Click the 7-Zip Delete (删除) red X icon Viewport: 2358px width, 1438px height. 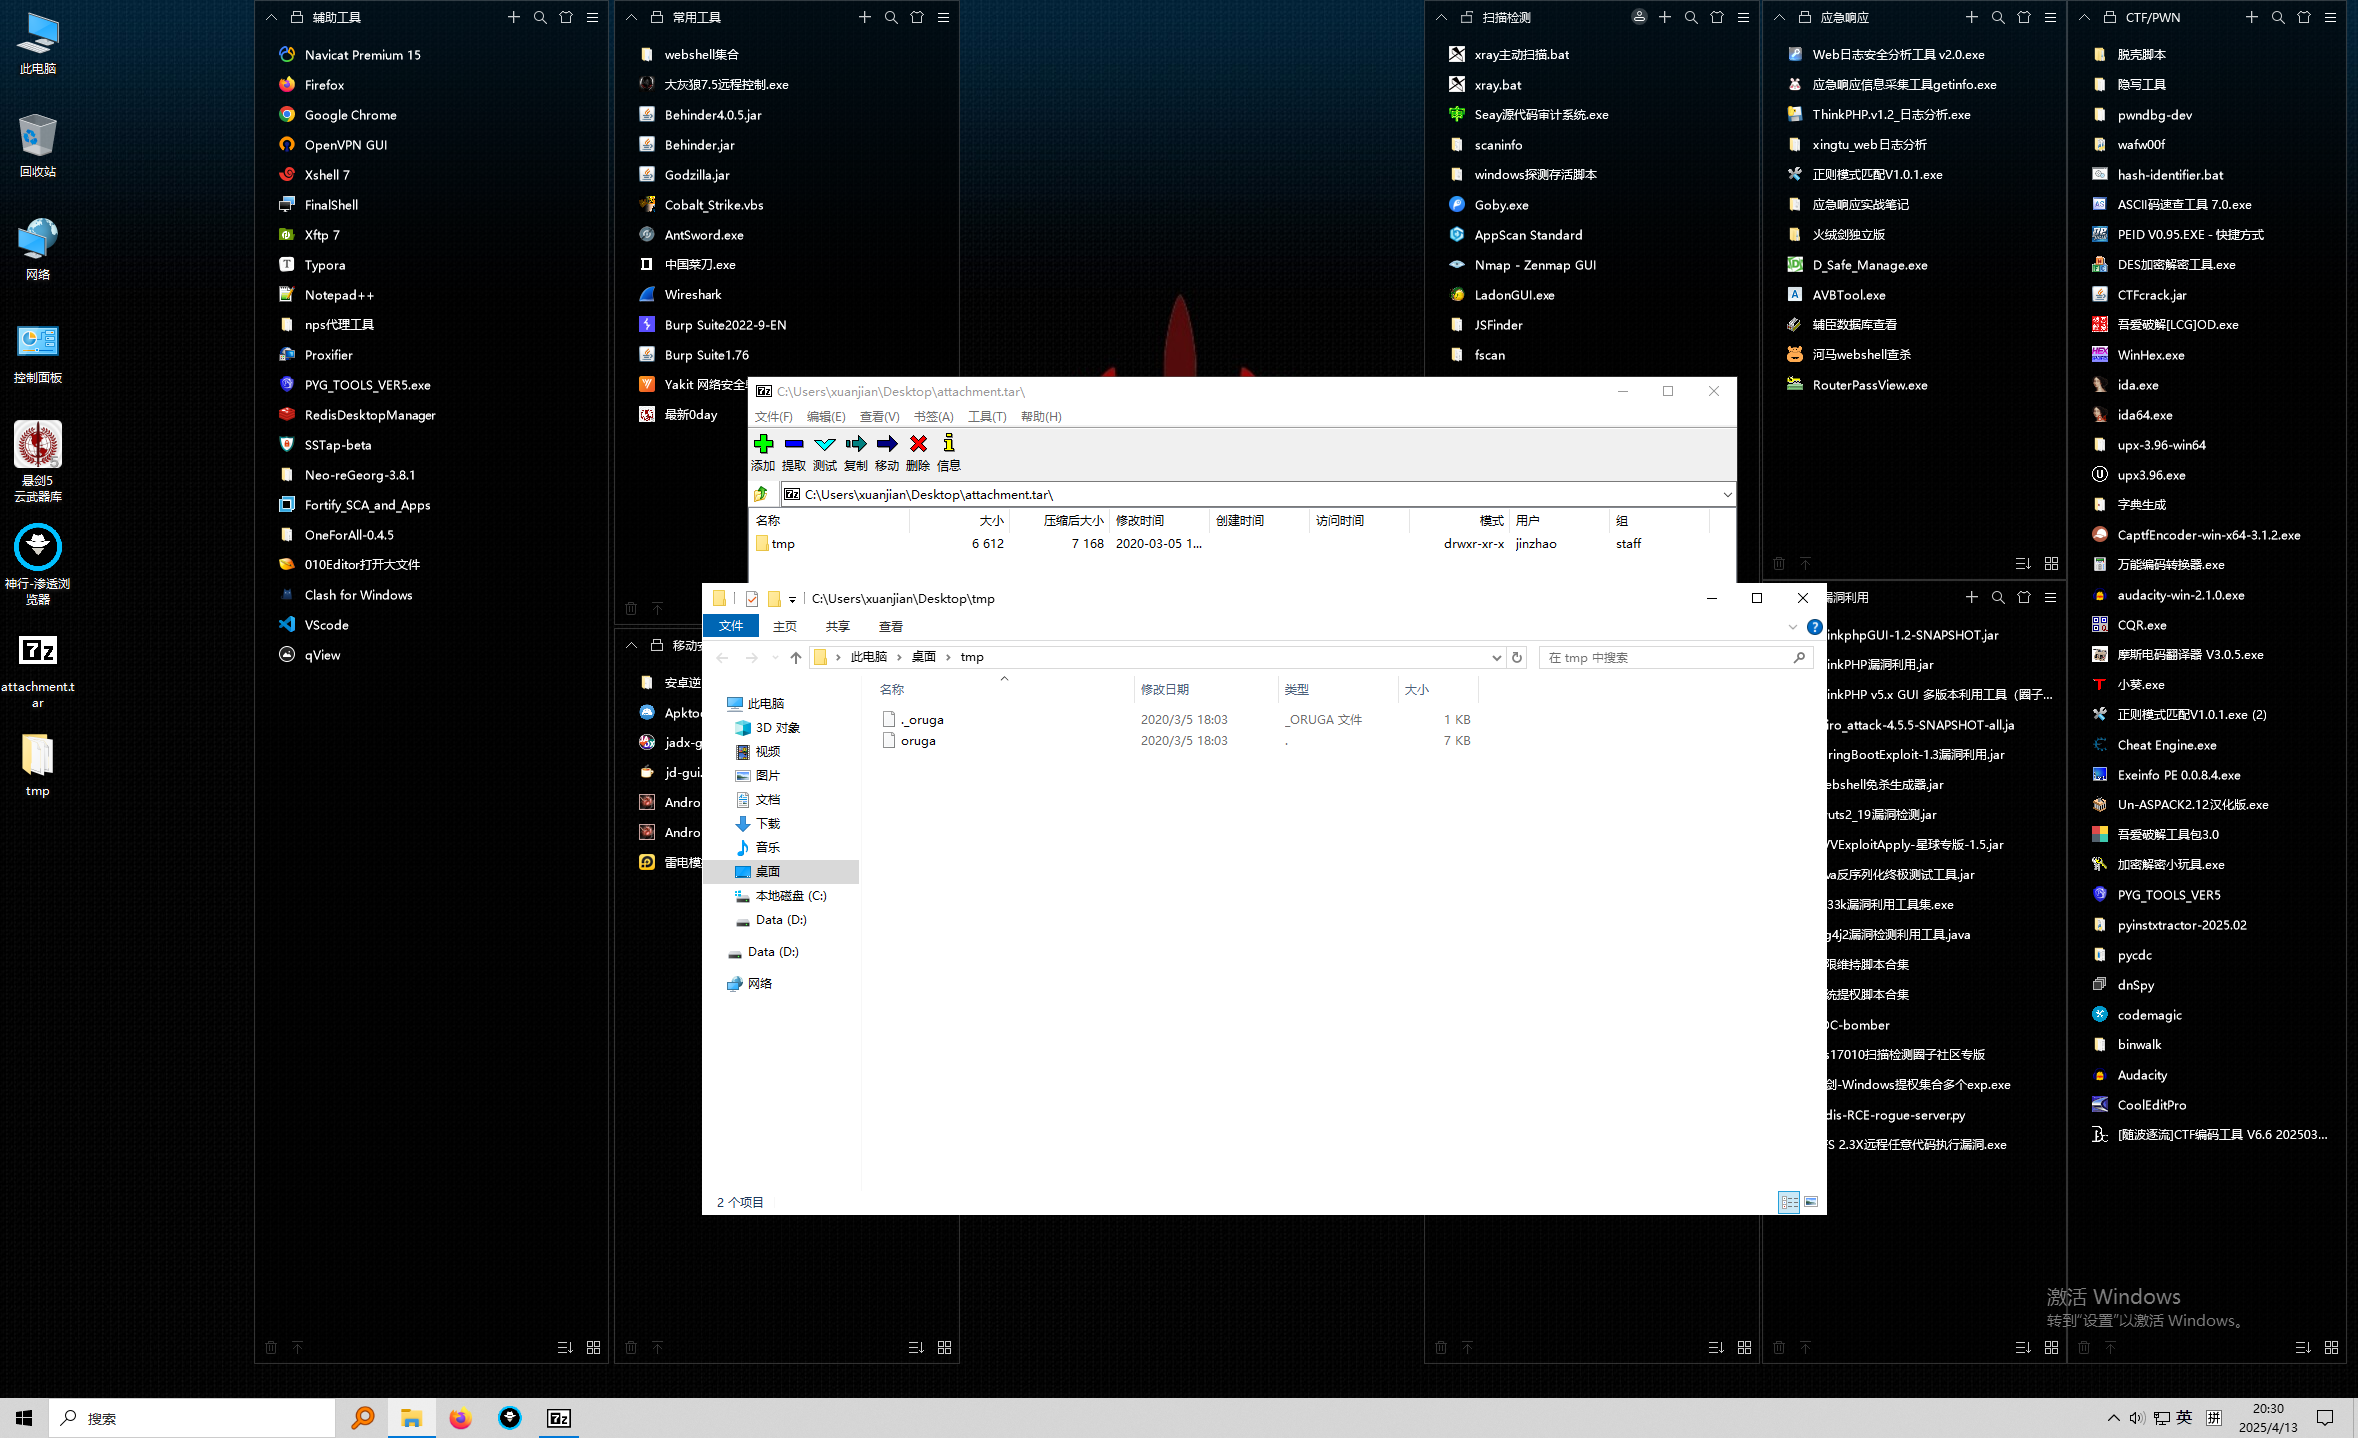click(x=918, y=452)
